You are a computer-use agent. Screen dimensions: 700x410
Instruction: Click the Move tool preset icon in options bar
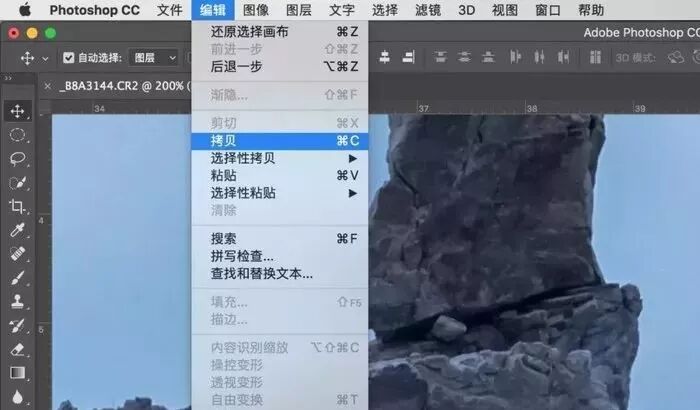(x=27, y=58)
